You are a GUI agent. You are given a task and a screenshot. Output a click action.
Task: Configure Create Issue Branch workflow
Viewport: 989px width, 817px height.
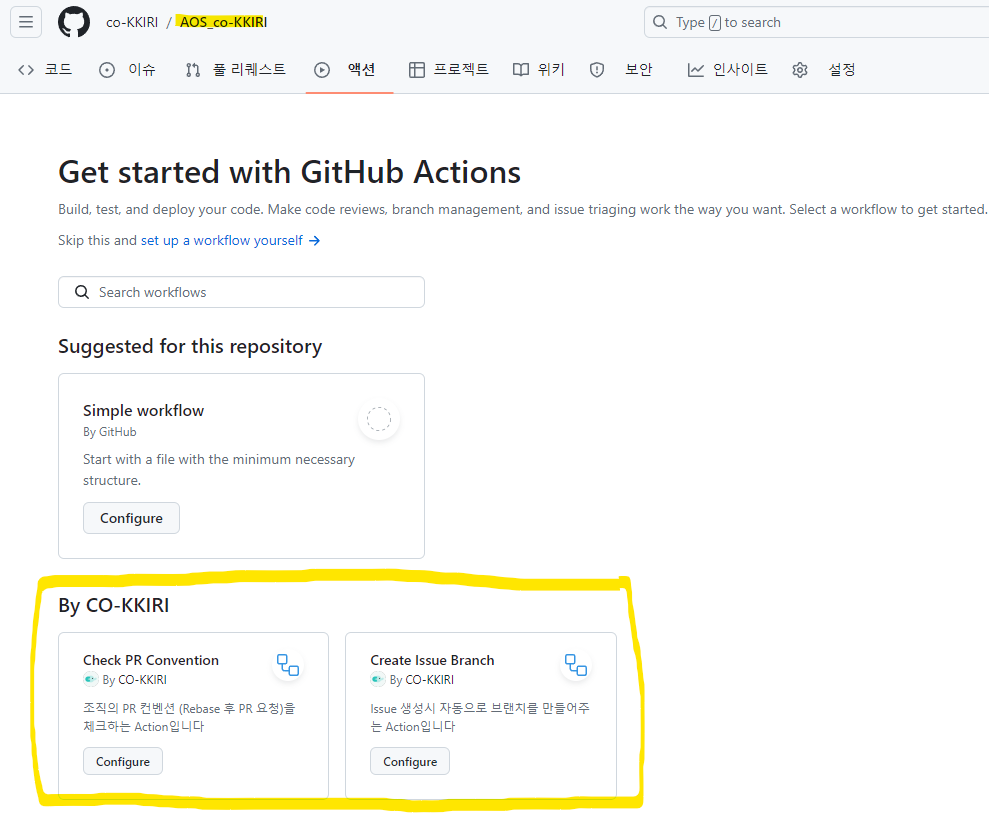pos(410,761)
